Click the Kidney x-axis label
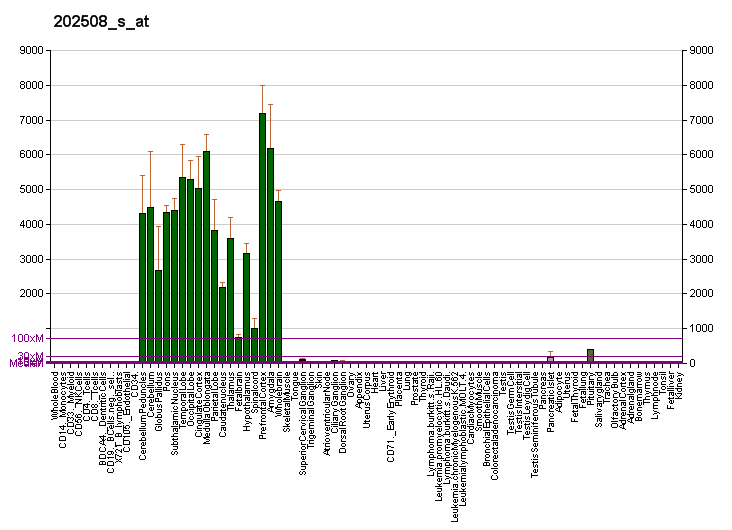Viewport: 732px width, 530px height. [678, 385]
